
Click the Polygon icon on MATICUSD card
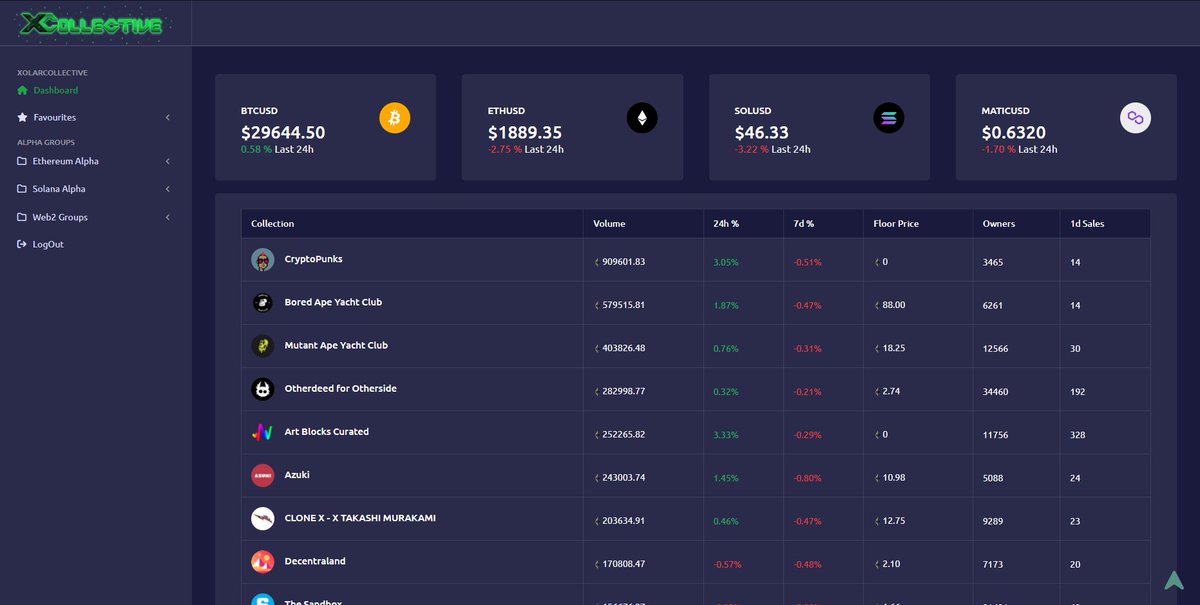(x=1135, y=118)
